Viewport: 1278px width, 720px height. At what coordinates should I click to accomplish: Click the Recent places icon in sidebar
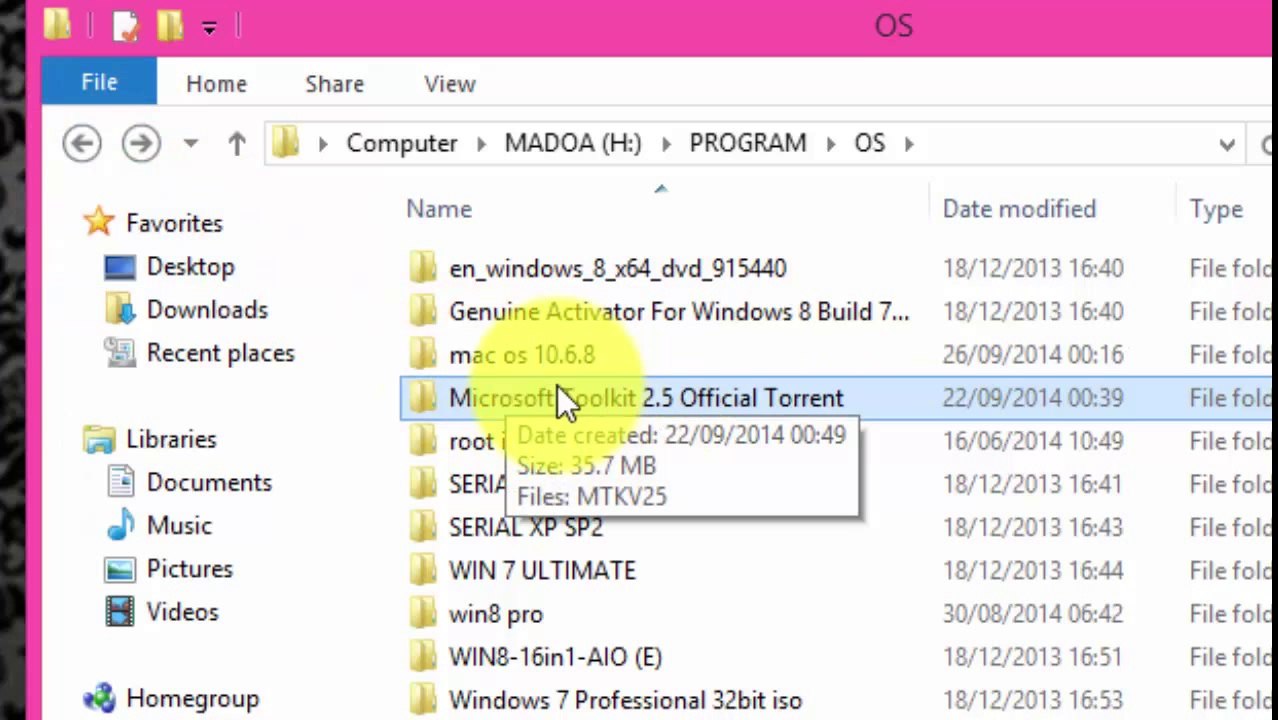(x=120, y=353)
